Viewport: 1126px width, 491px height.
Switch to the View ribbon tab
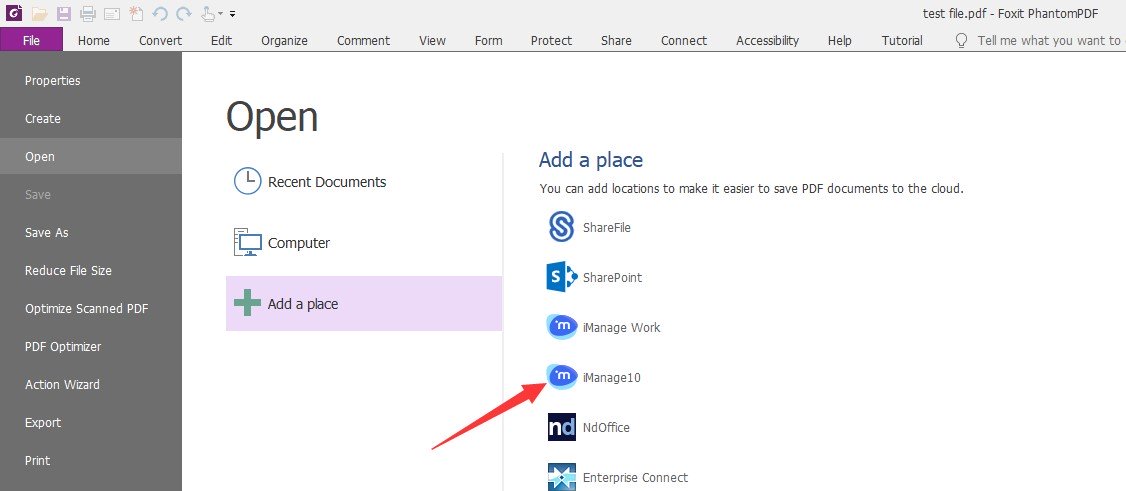point(432,40)
